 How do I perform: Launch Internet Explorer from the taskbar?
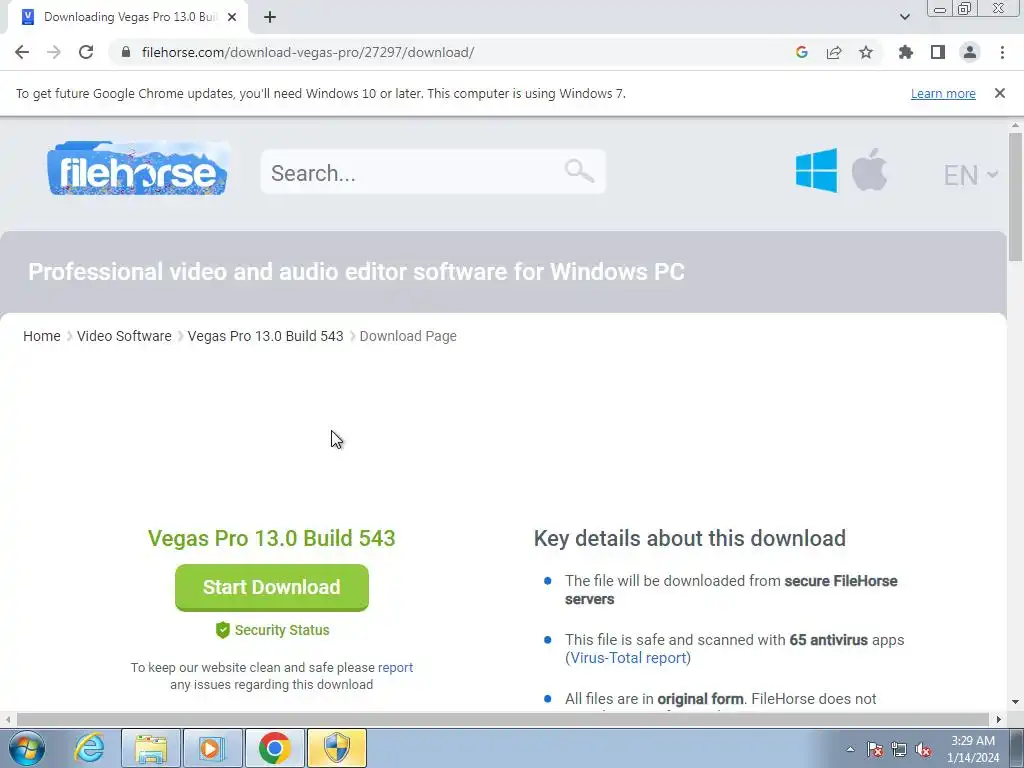coord(89,748)
